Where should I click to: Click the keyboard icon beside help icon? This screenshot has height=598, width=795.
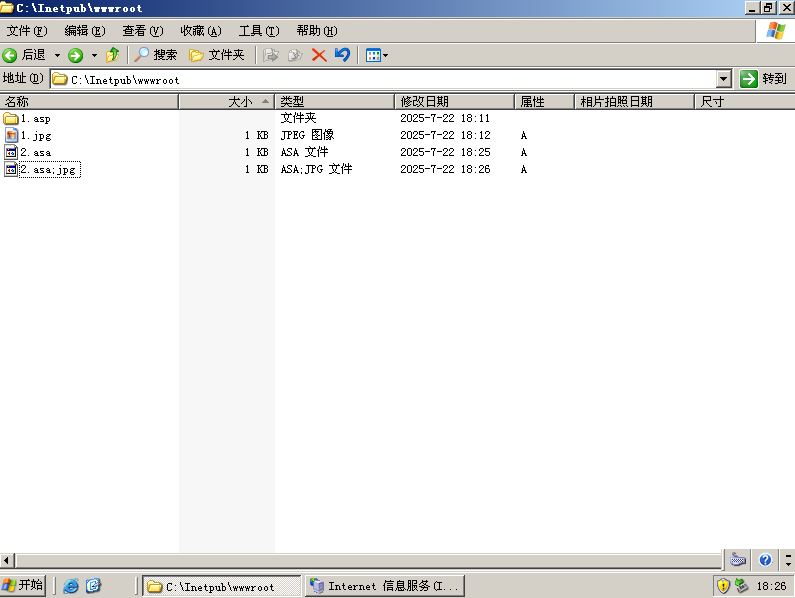[738, 559]
